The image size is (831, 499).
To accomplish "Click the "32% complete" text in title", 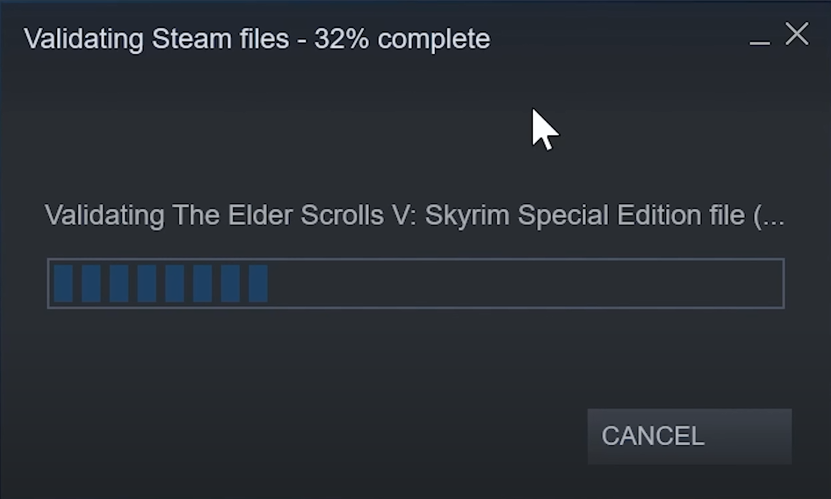I will pyautogui.click(x=402, y=39).
